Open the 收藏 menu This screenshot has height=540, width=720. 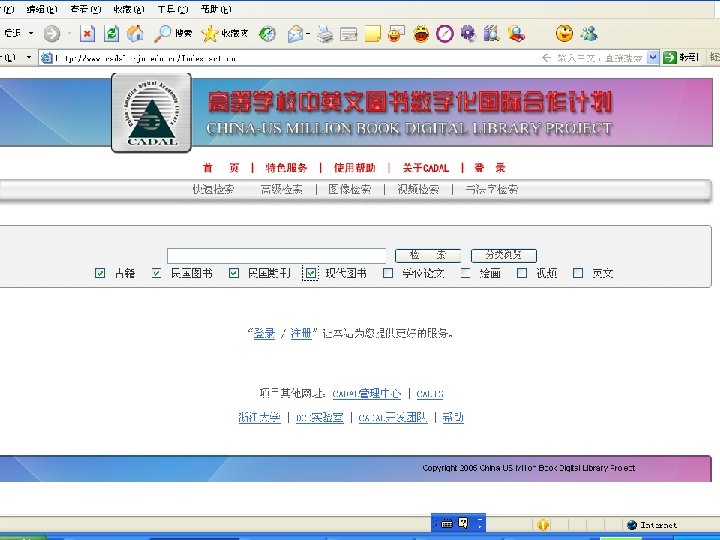(129, 9)
